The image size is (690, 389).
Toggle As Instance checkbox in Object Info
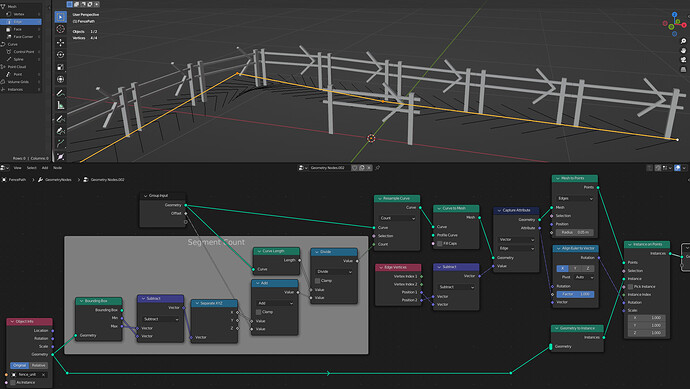13,382
